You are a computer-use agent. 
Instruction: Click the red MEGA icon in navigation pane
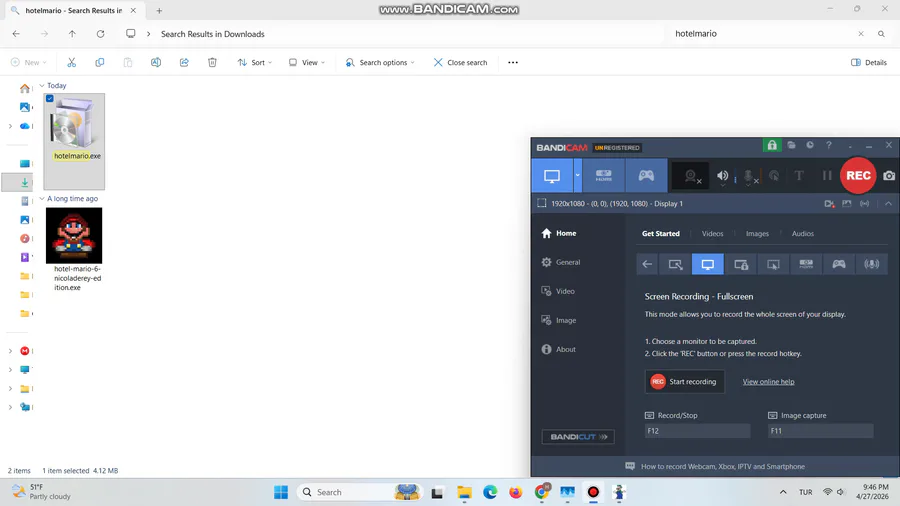coord(25,351)
